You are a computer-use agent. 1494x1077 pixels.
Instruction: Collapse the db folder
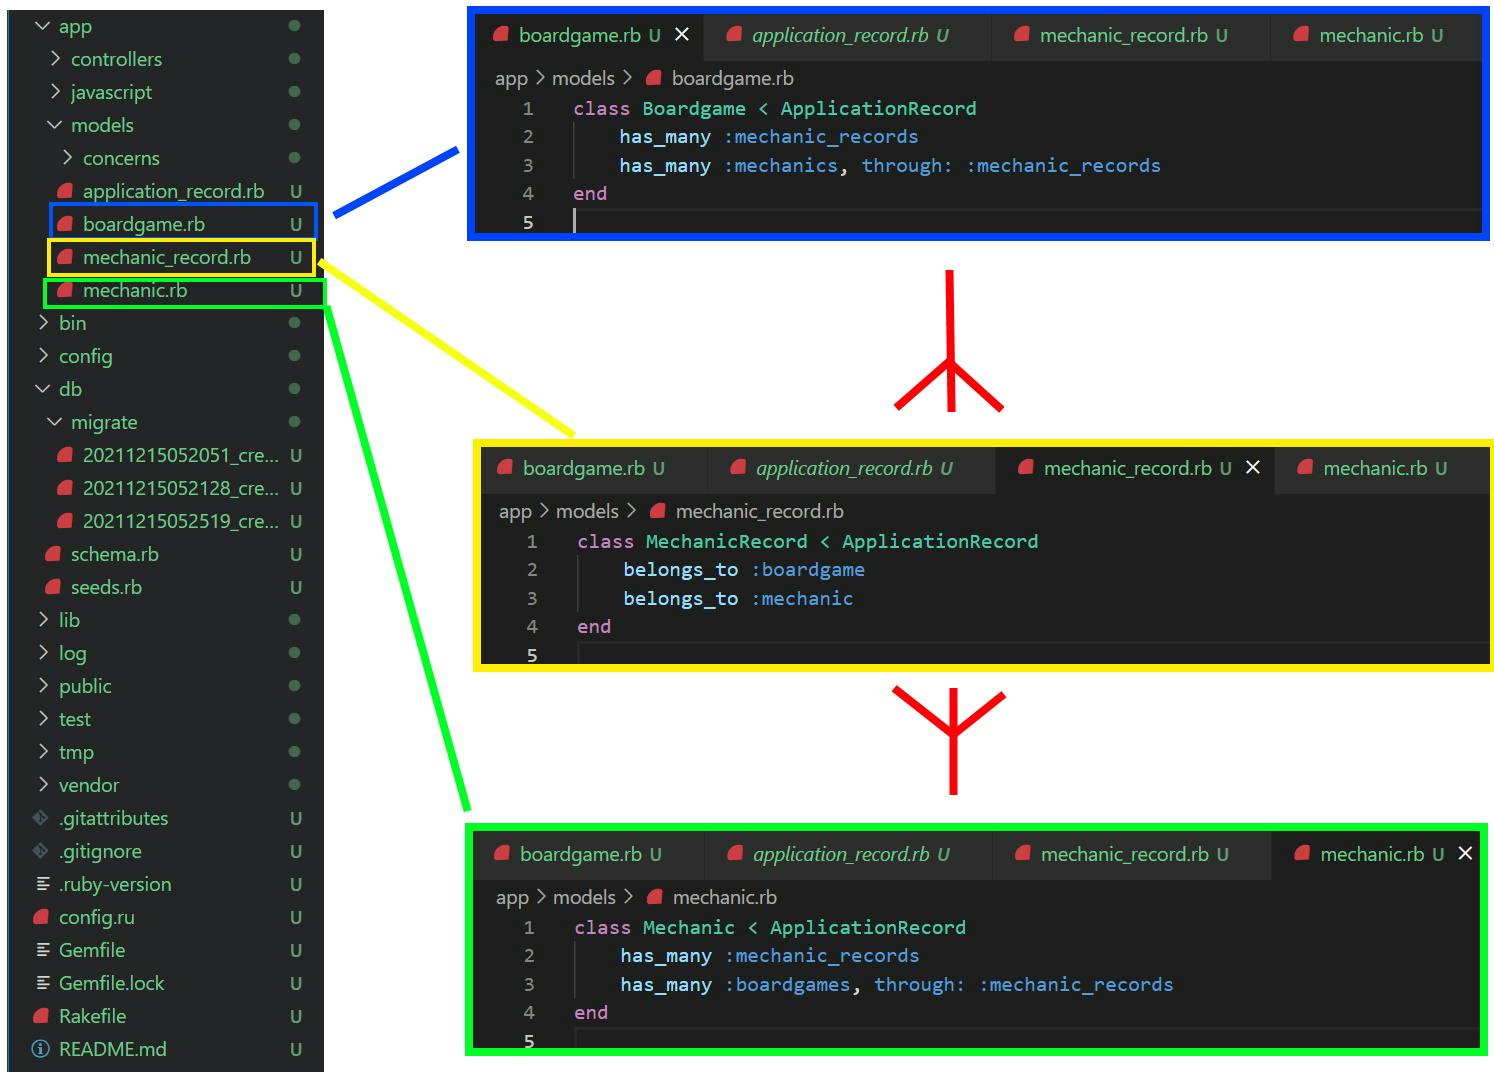(x=42, y=389)
